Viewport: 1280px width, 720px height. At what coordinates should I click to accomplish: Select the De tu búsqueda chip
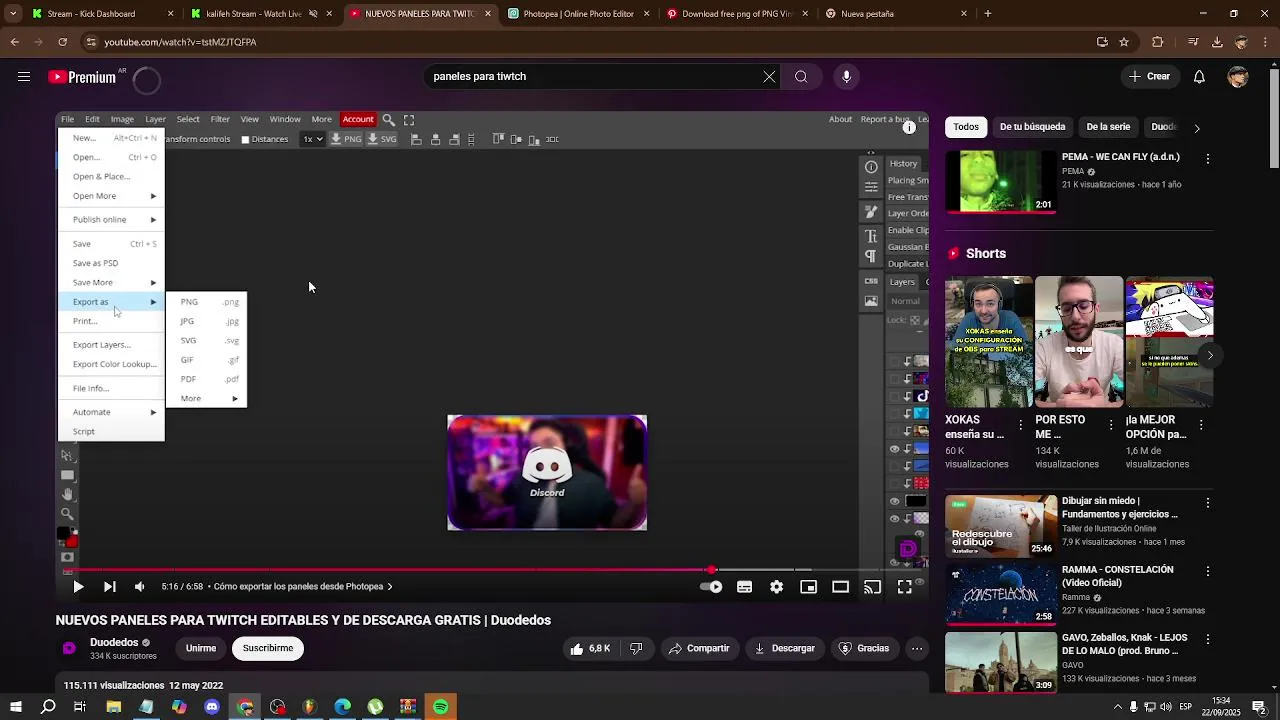[1032, 127]
